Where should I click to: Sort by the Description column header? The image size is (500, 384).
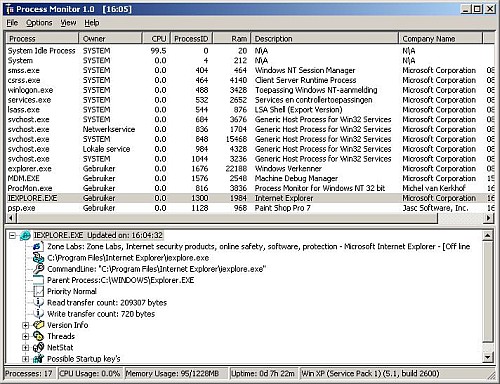coord(325,39)
